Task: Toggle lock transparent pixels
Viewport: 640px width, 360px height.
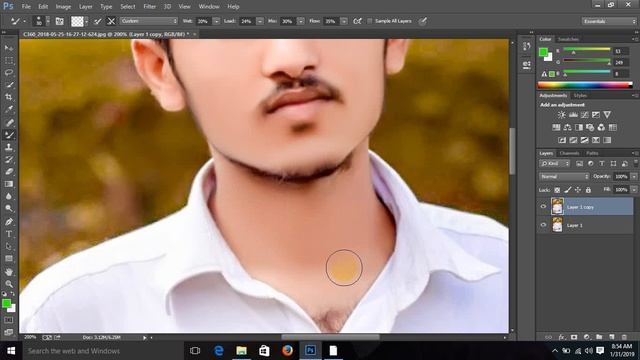Action: pyautogui.click(x=557, y=190)
